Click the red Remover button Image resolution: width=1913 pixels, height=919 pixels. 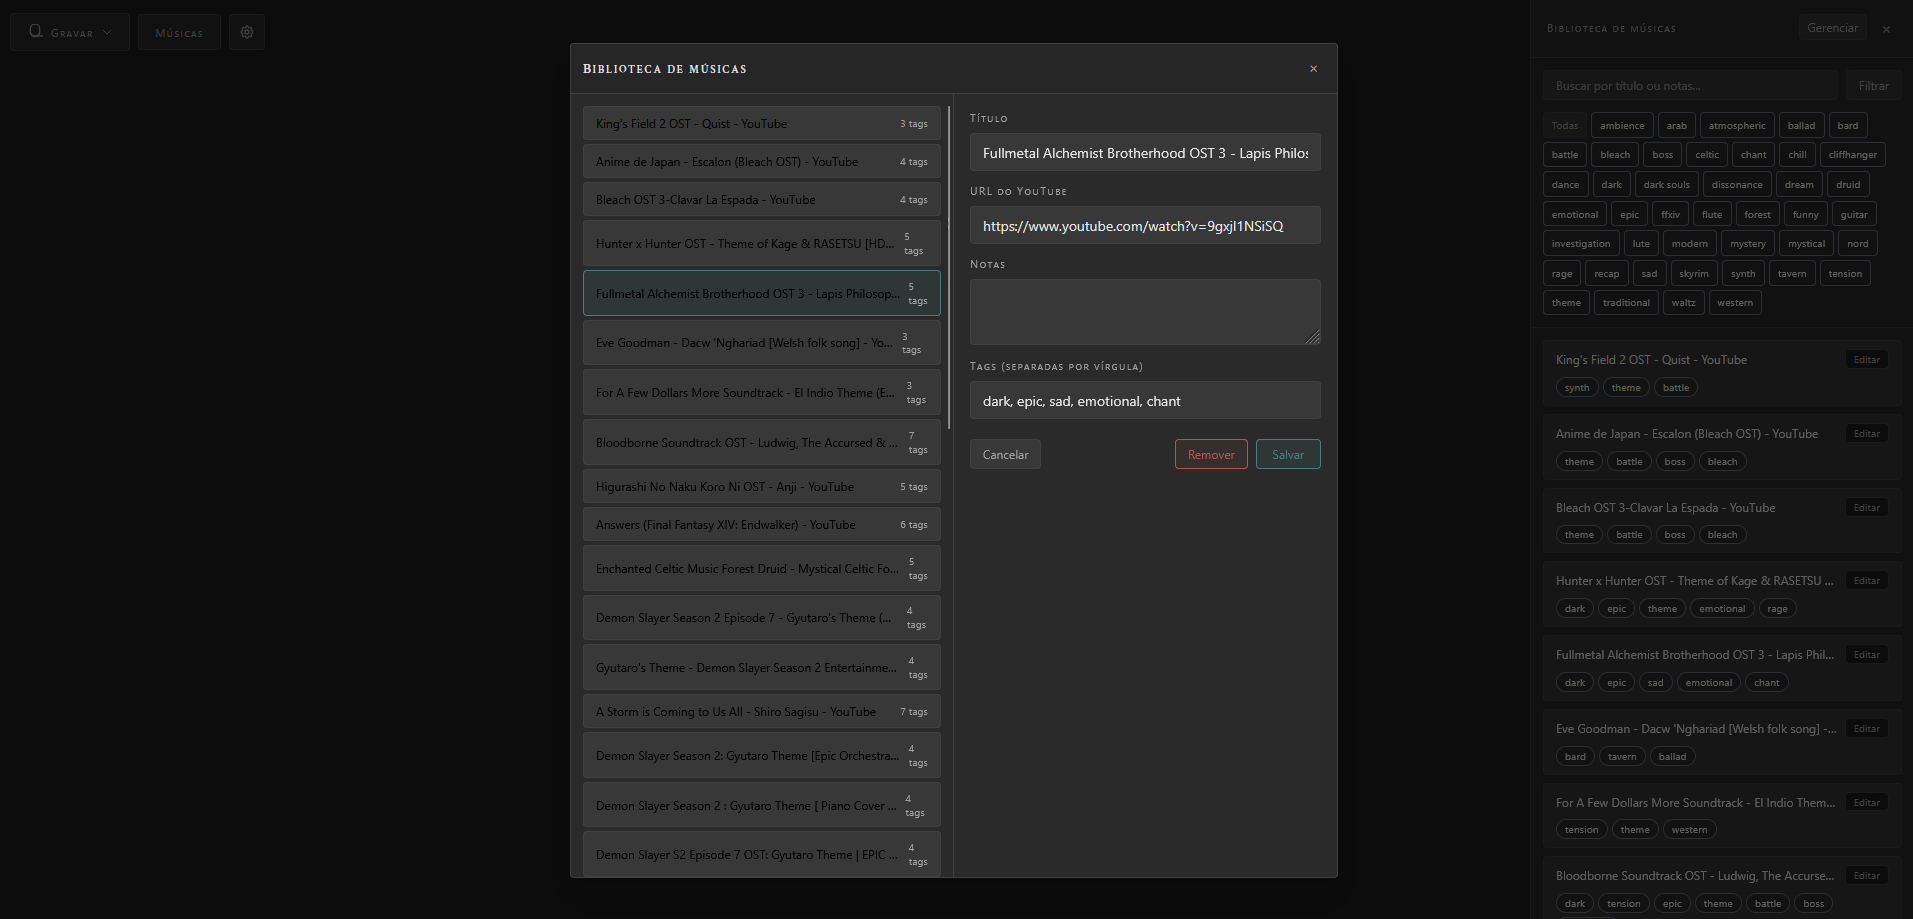1210,454
